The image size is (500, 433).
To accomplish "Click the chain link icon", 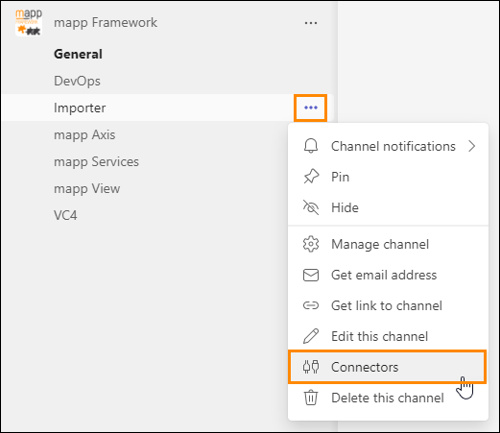I will (x=311, y=305).
